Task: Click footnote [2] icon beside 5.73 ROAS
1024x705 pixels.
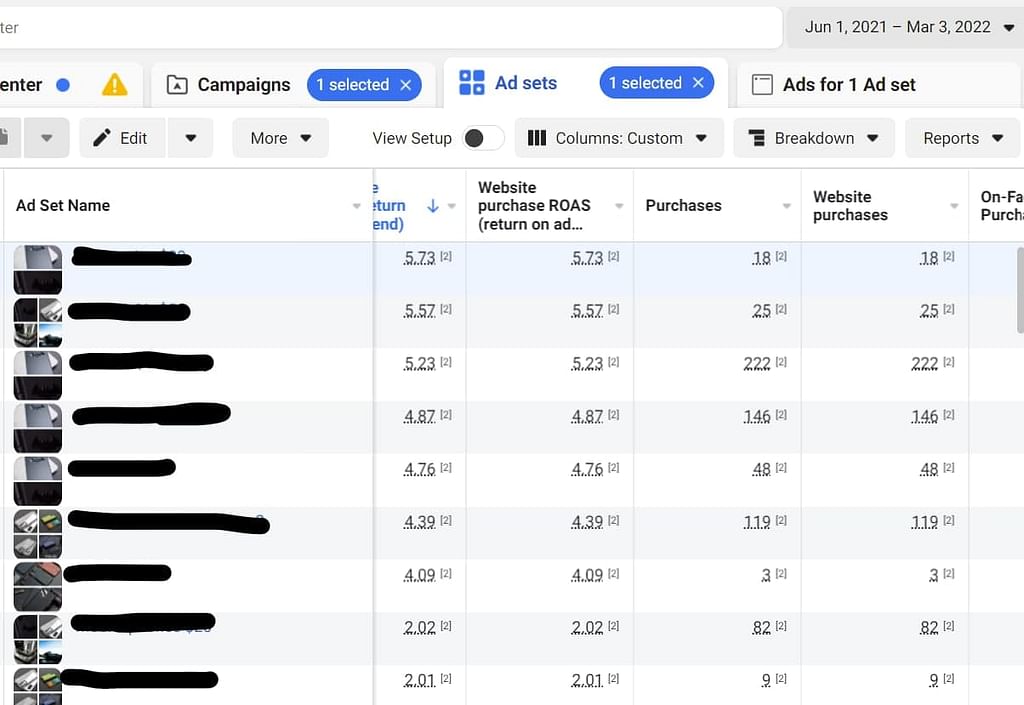Action: (446, 257)
